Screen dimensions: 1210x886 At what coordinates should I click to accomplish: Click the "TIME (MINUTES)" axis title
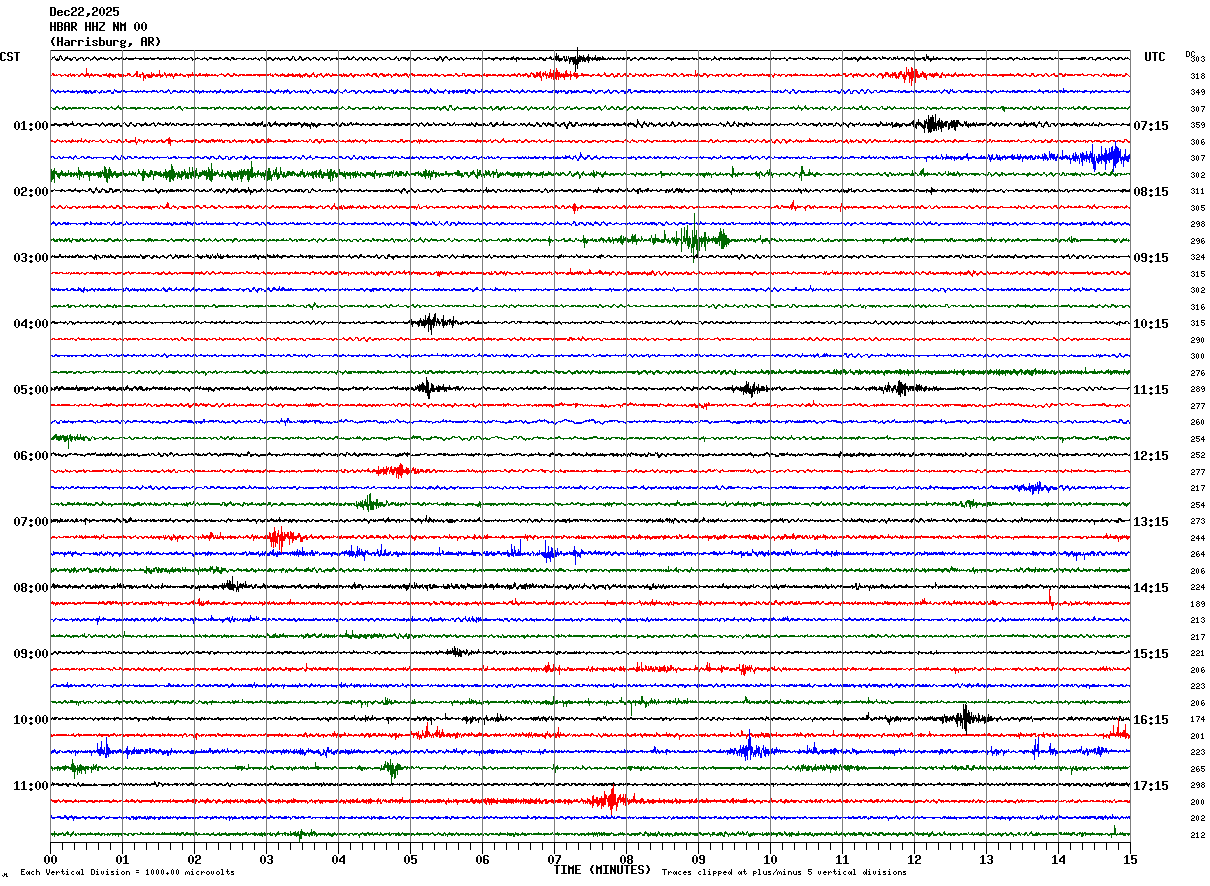603,870
